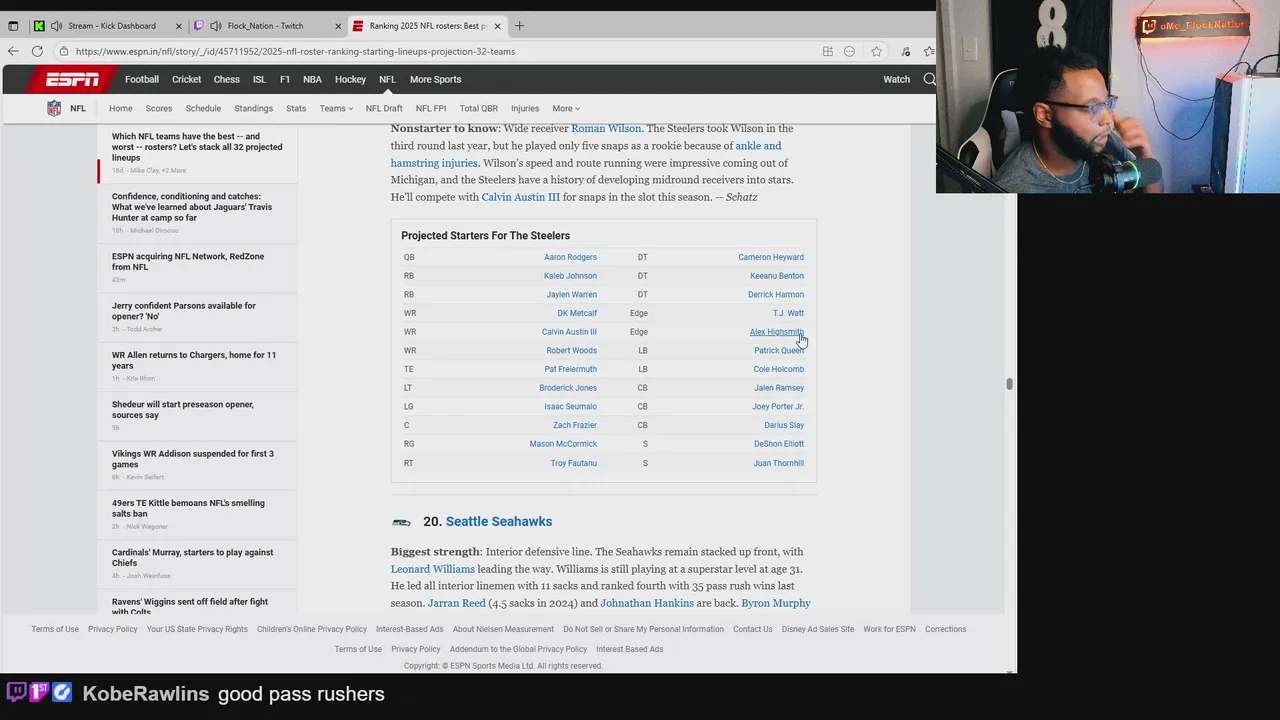Select the Ranking 2025 NFL rosters tab
1280x720 pixels.
[427, 26]
